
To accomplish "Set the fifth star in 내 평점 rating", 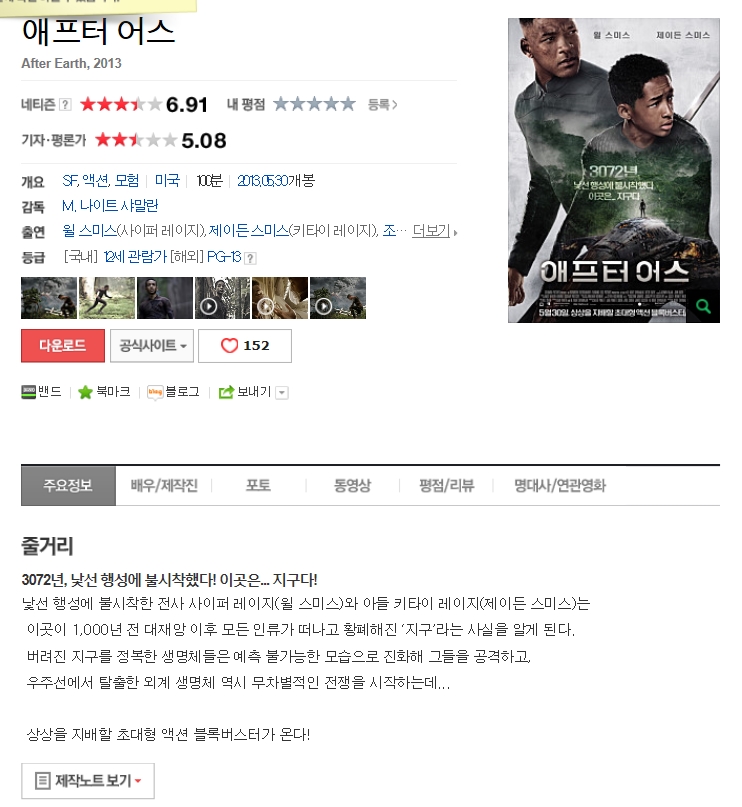I will tap(348, 104).
